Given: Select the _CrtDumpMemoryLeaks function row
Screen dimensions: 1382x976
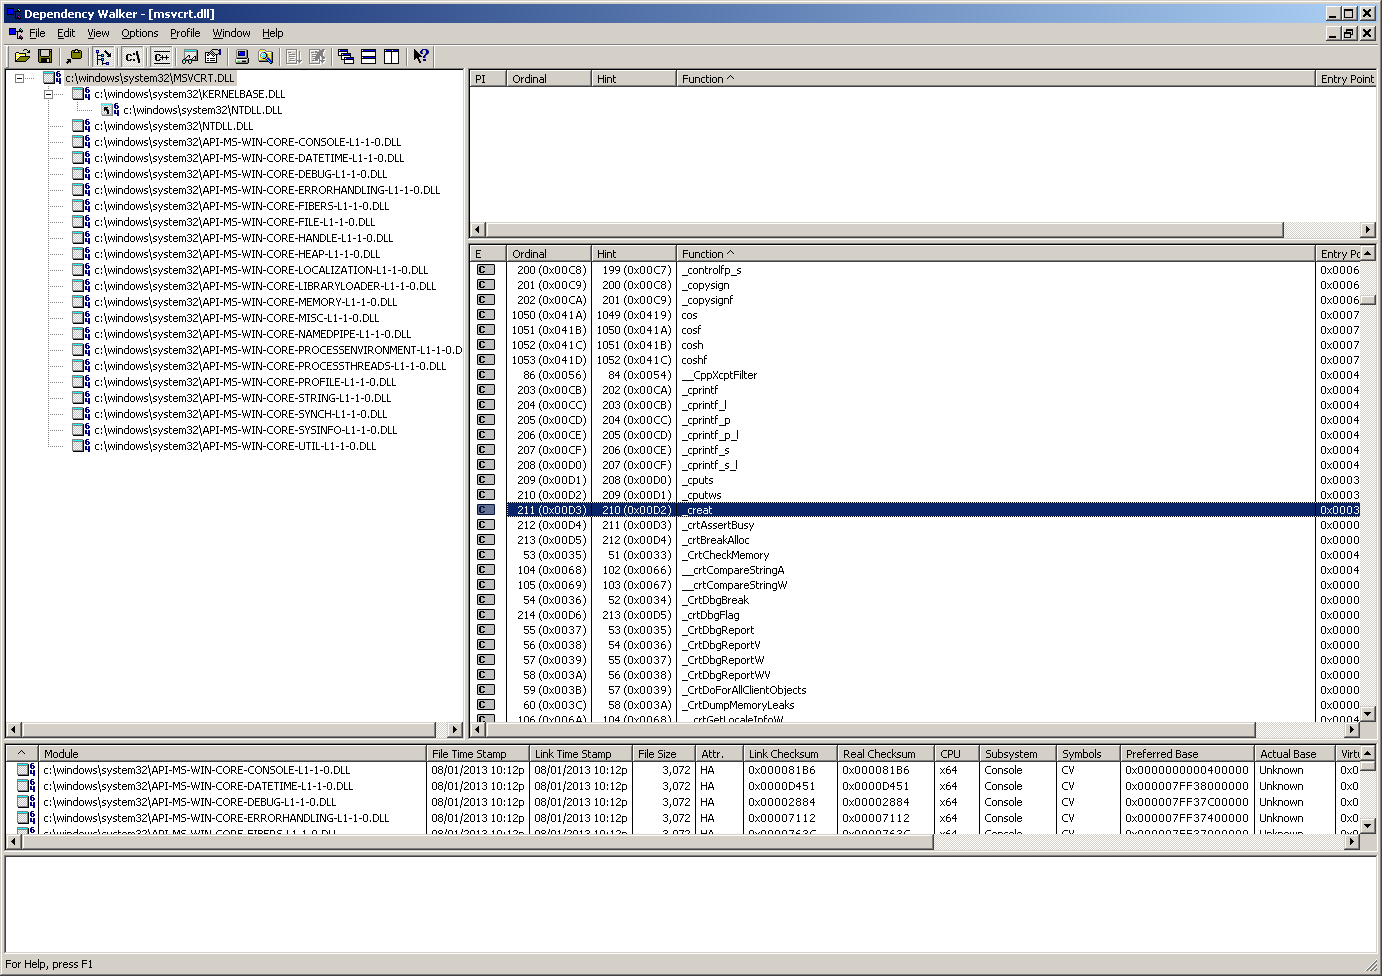Looking at the screenshot, I should (x=915, y=705).
